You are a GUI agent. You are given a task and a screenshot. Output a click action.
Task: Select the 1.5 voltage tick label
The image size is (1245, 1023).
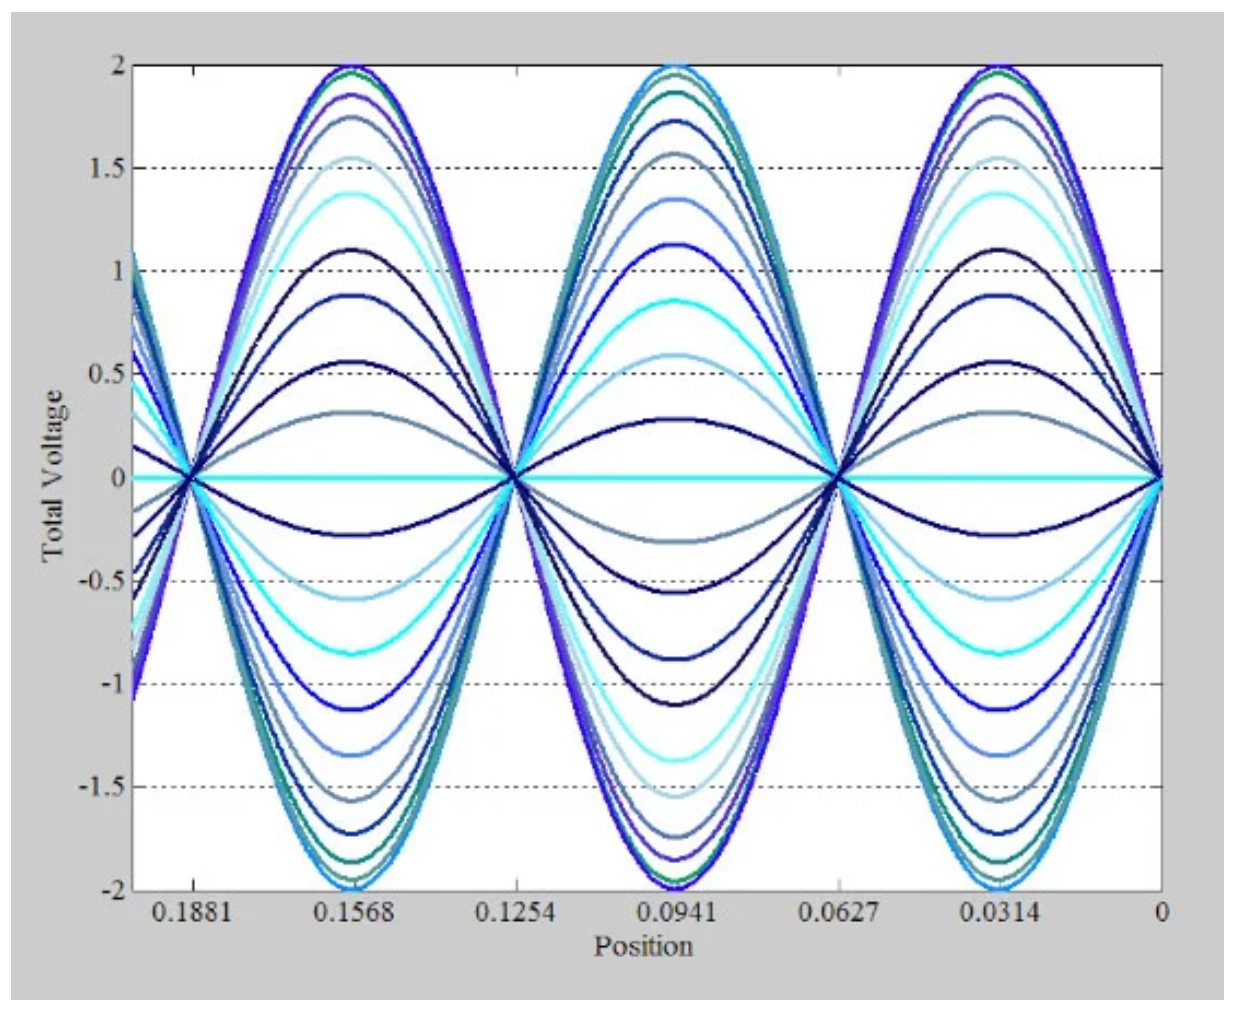pos(107,168)
